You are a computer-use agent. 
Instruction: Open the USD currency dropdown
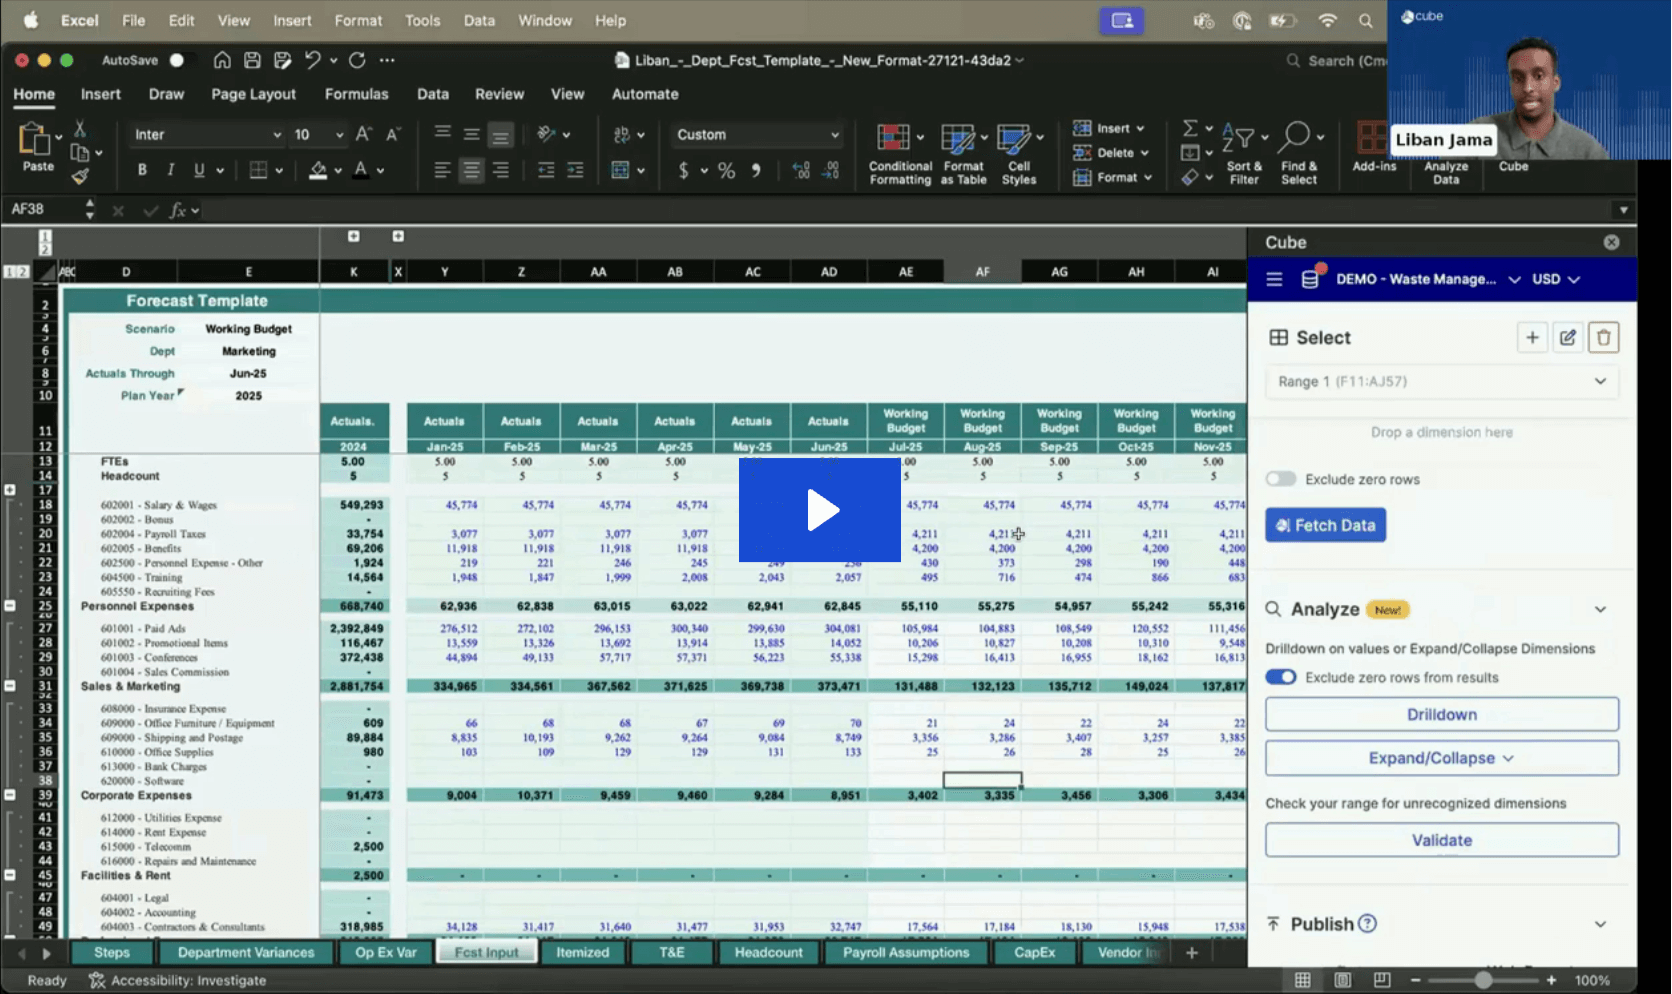(x=1556, y=280)
